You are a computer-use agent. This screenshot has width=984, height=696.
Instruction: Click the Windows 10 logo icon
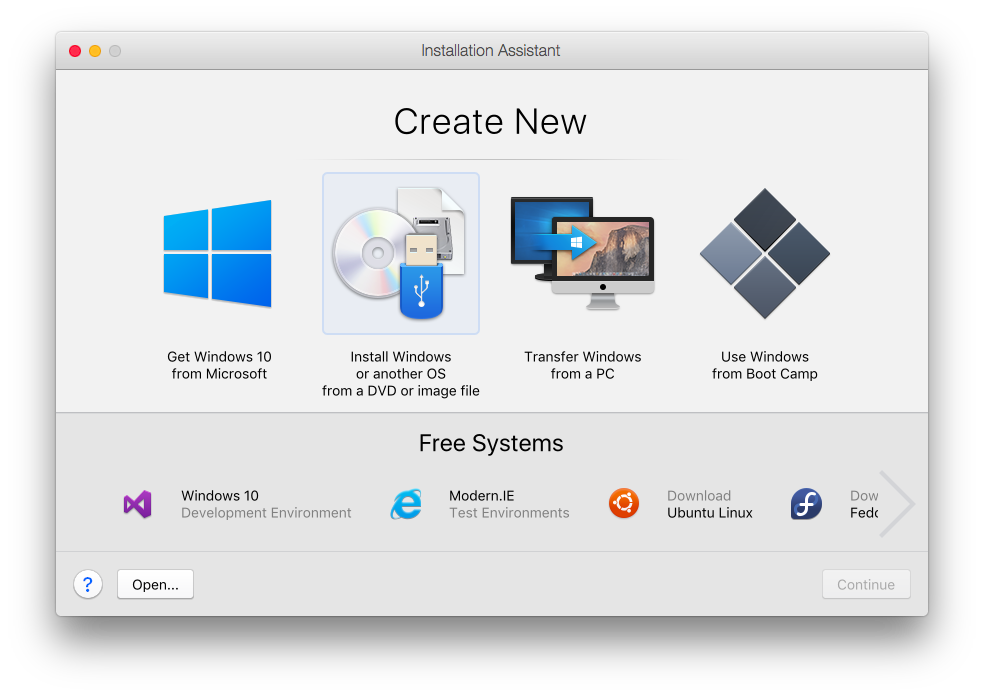(x=218, y=254)
